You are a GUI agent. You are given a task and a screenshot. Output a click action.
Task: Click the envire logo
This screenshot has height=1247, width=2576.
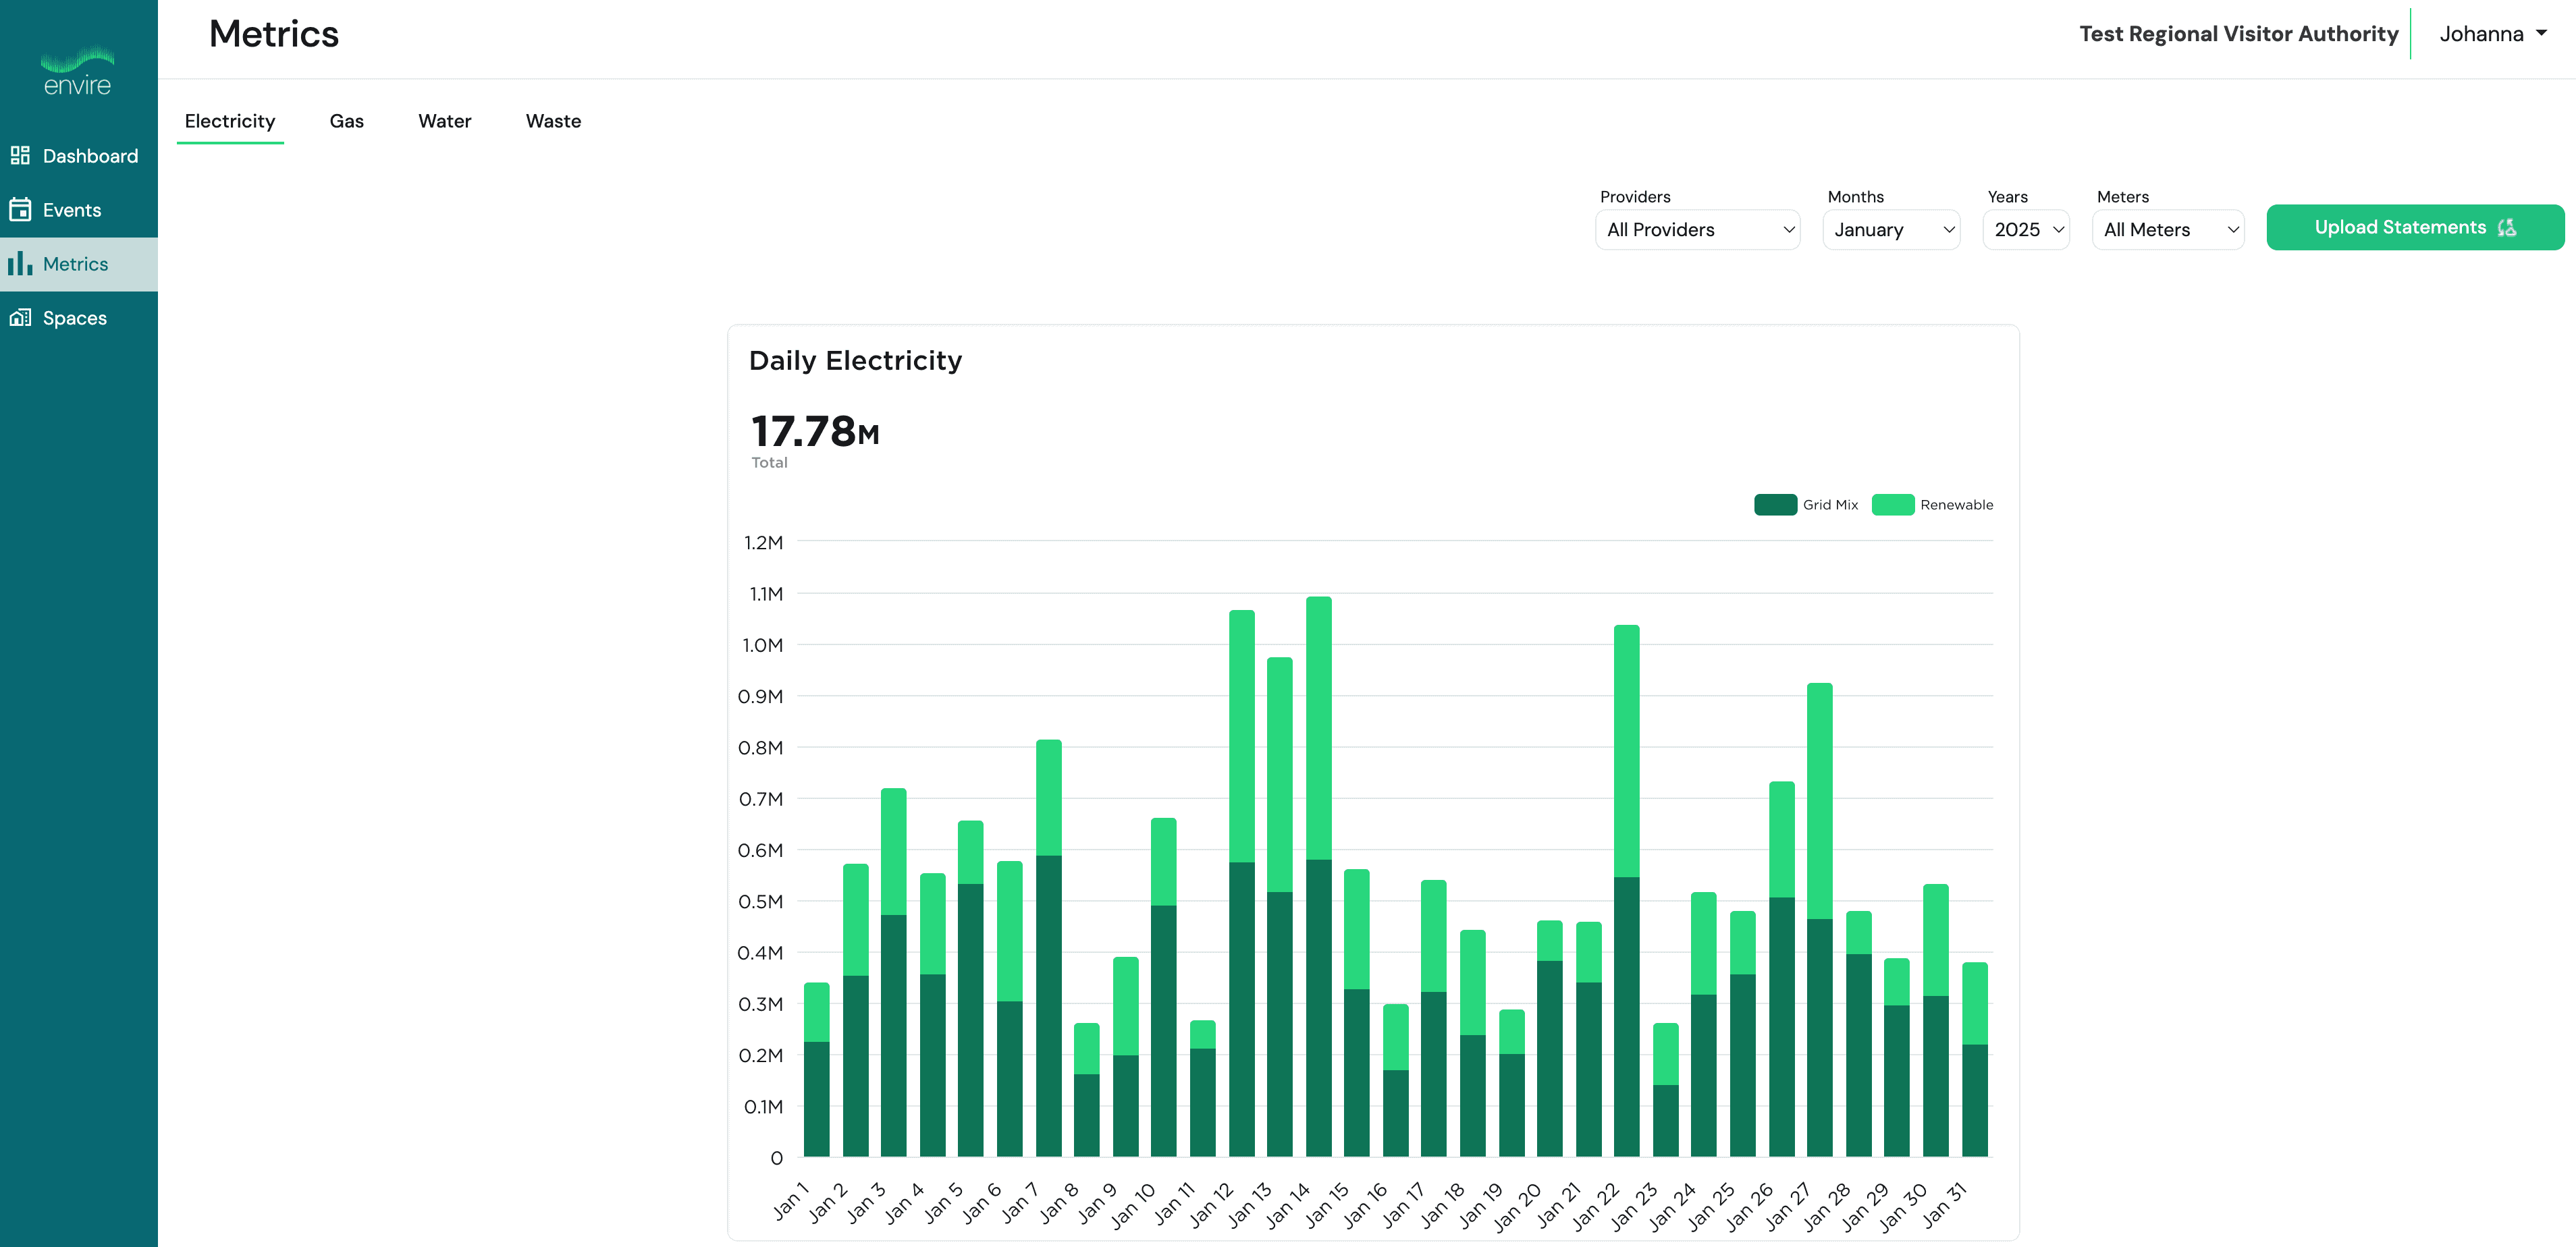tap(78, 71)
